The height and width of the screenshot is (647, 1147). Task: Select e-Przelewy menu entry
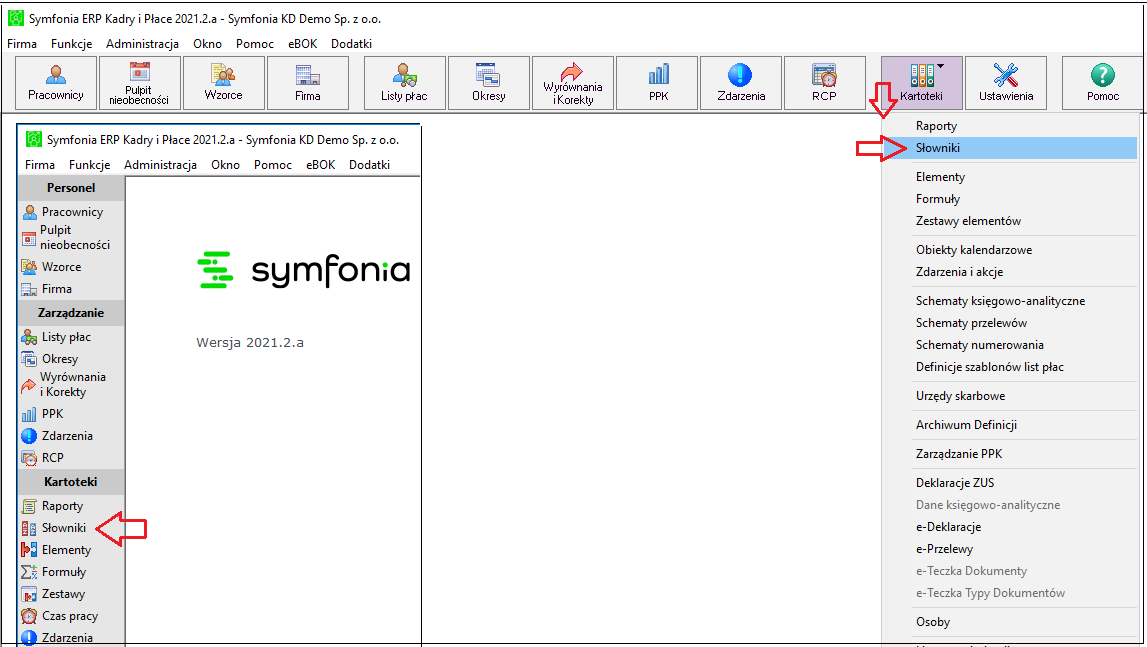[1010, 549]
